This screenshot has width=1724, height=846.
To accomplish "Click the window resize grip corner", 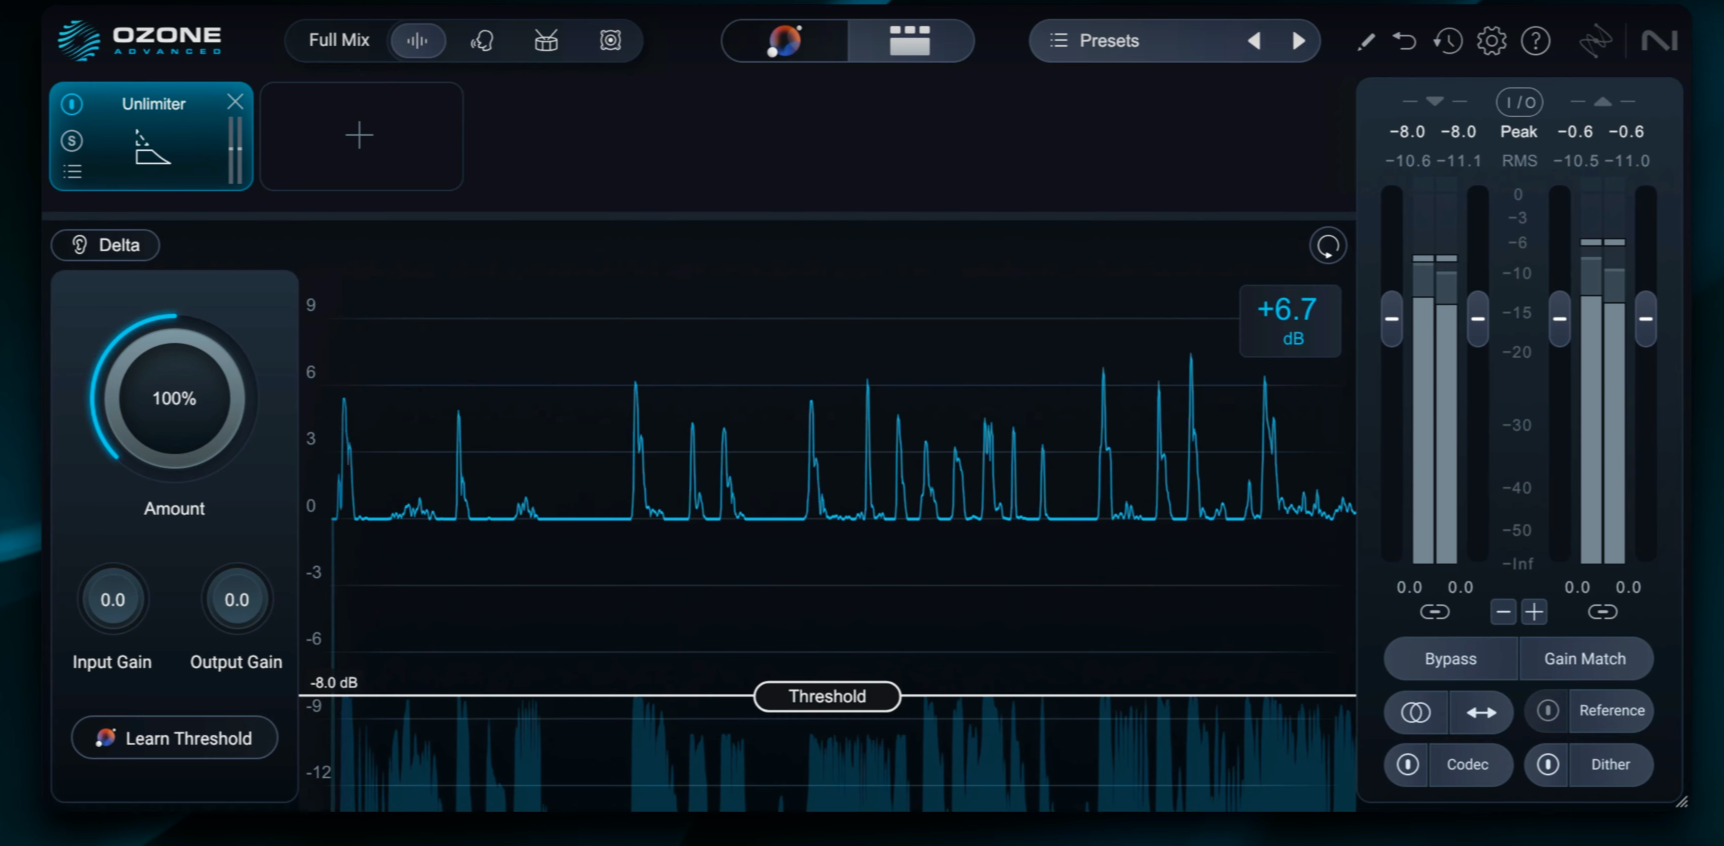I will point(1682,801).
